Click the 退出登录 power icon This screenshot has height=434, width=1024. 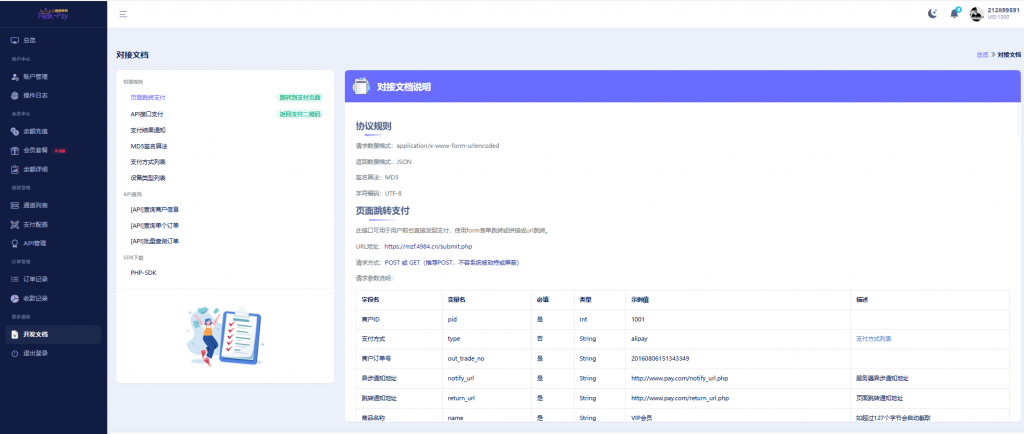(x=15, y=353)
